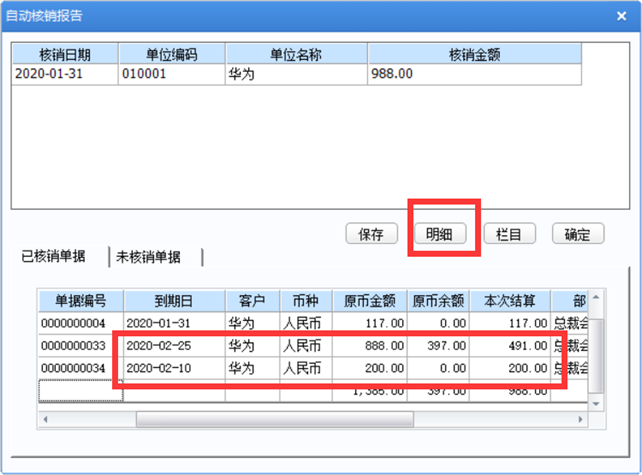The width and height of the screenshot is (642, 475).
Task: Click the empty cell under 单据编号
Action: [x=81, y=391]
